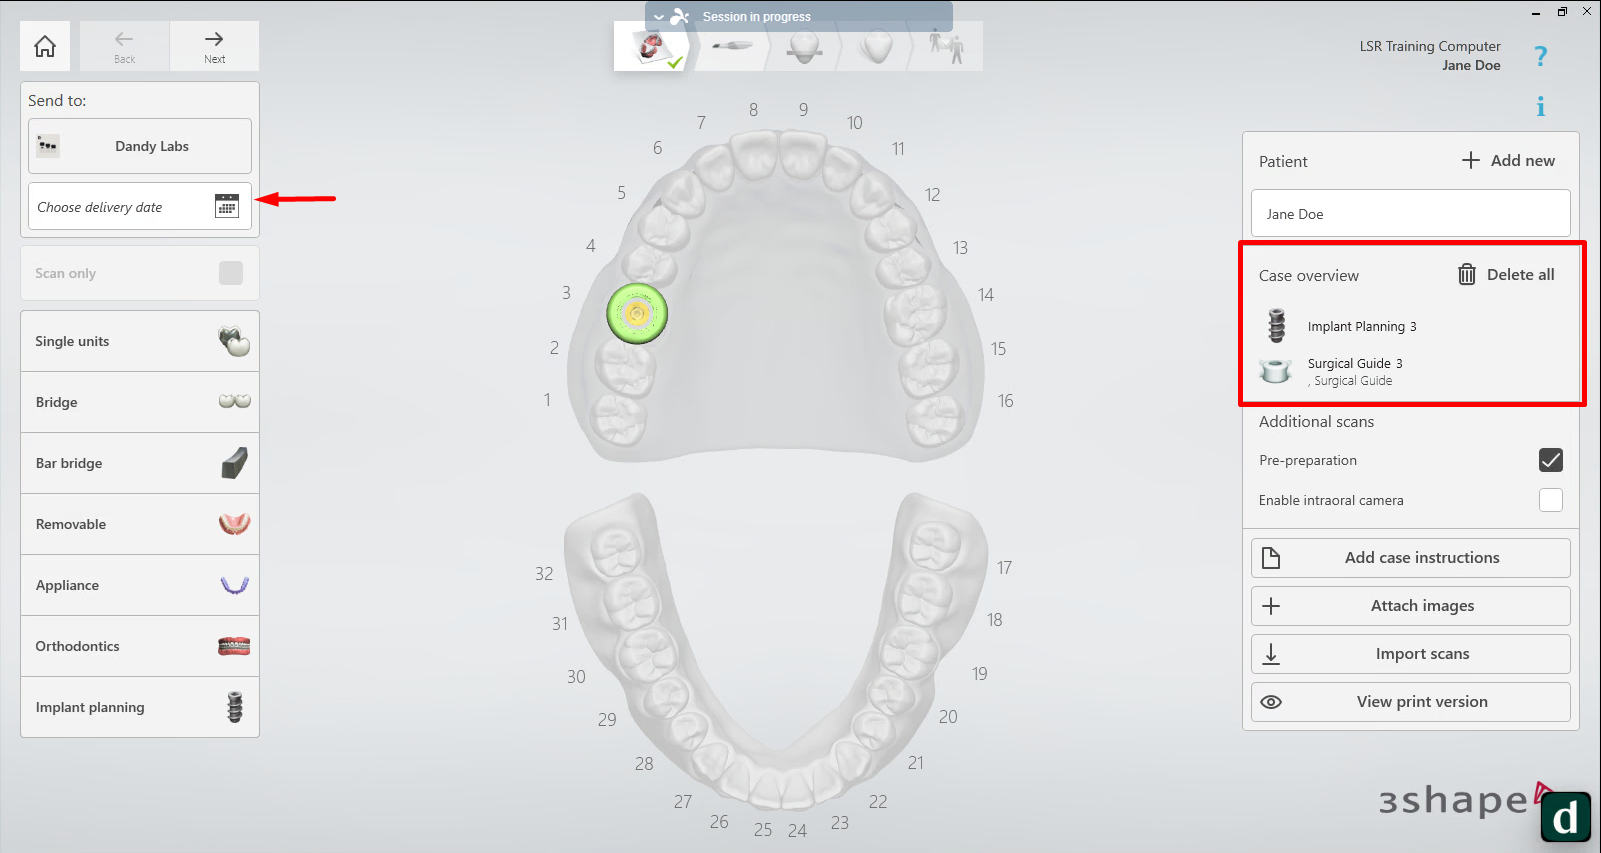The width and height of the screenshot is (1601, 853).
Task: Select the green implant marker on tooth 3
Action: pos(637,314)
